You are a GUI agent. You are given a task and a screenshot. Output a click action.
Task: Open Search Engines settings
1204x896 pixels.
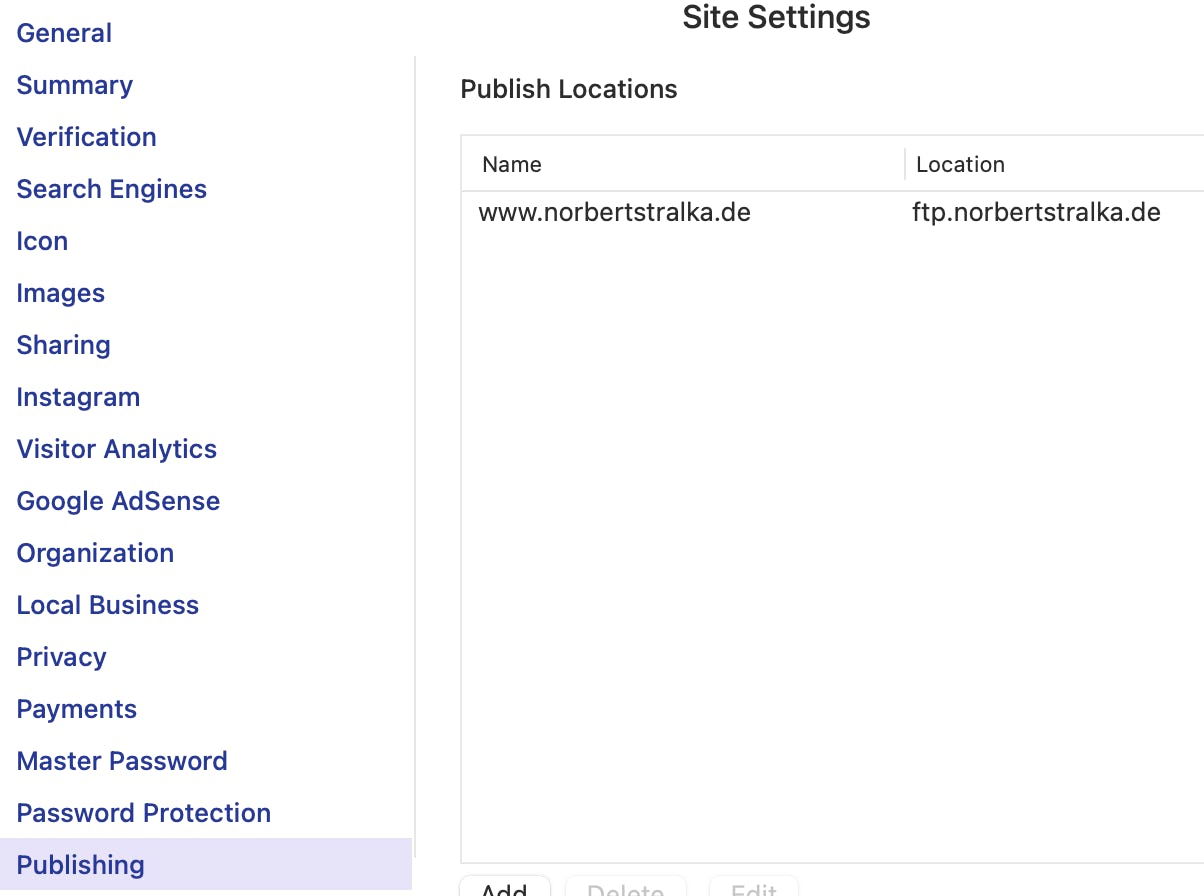click(112, 189)
